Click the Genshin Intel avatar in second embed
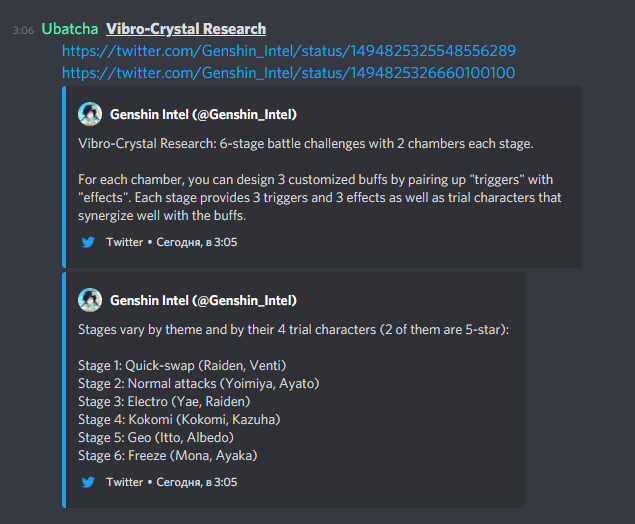635x524 pixels. [89, 300]
